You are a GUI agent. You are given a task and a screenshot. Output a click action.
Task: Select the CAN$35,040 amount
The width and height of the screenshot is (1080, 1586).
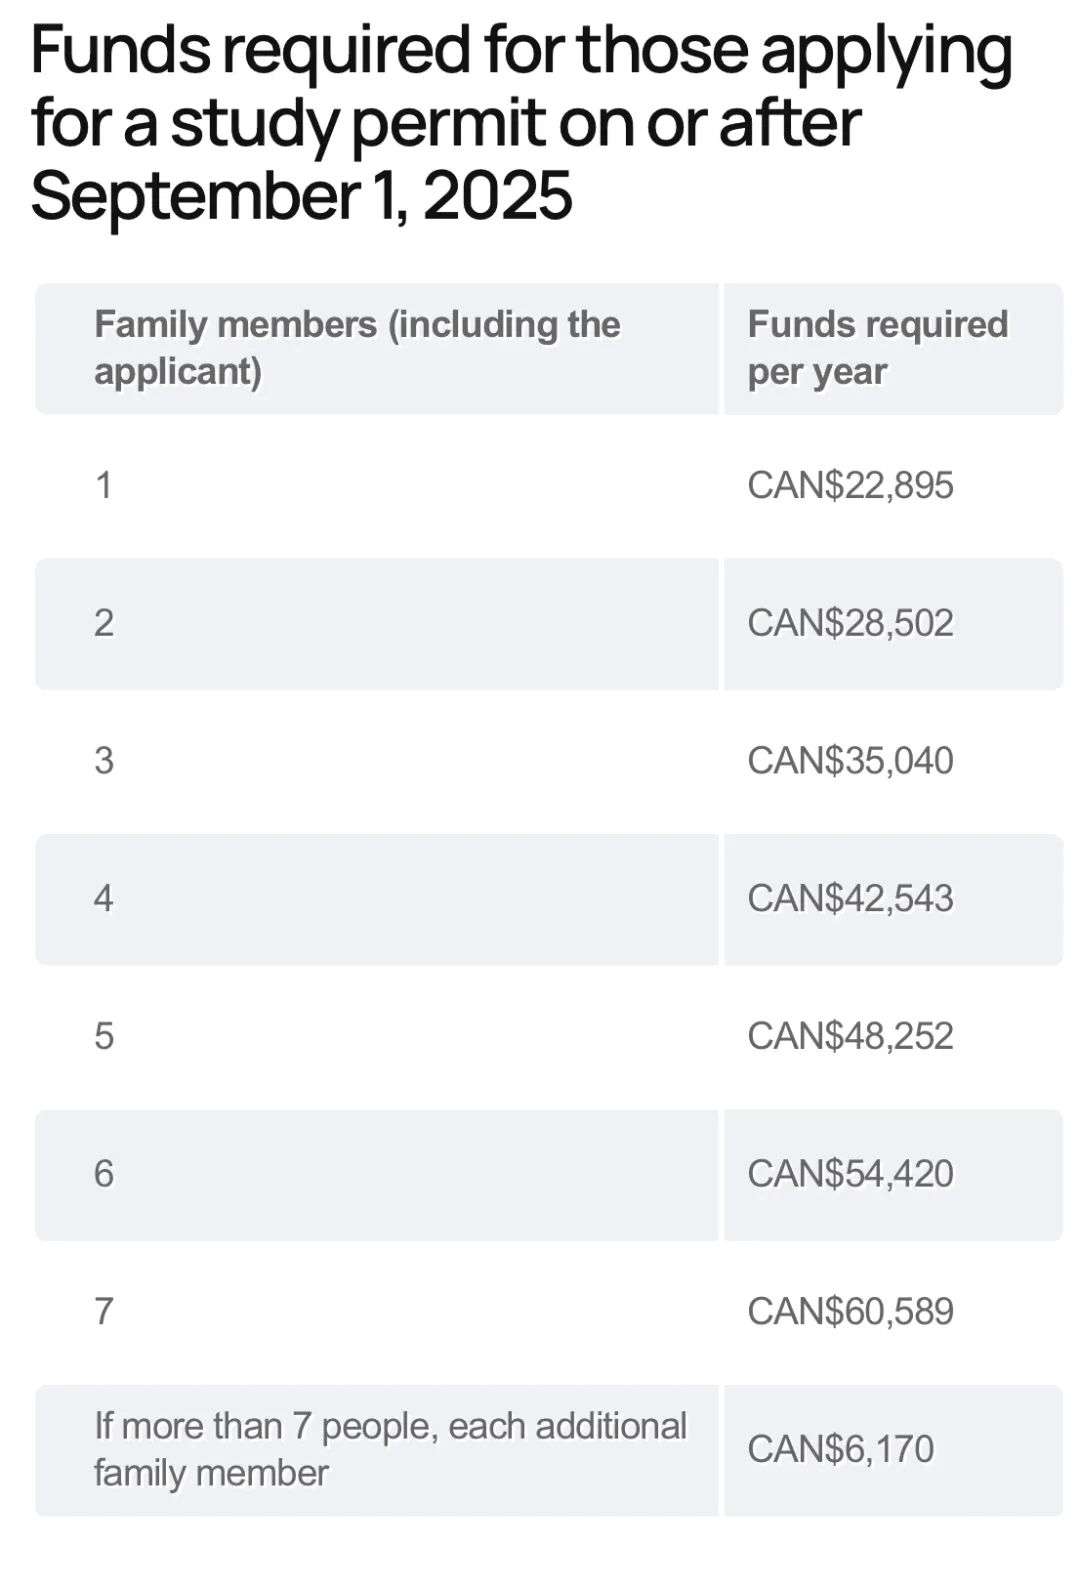[x=851, y=761]
